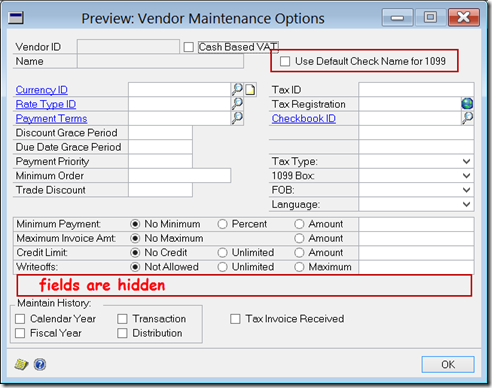Click the Writeoffs maximum amount field
Image resolution: width=492 pixels, height=388 pixels.
[x=416, y=267]
